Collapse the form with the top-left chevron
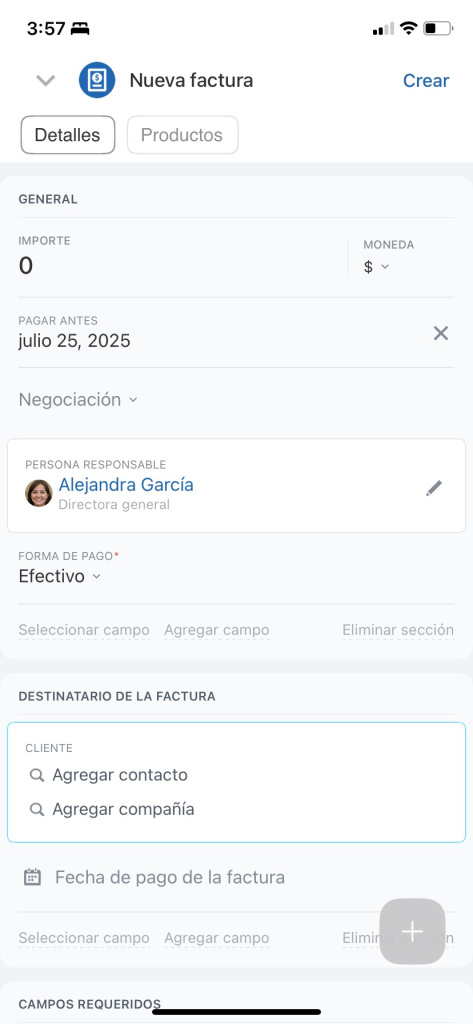 point(46,81)
